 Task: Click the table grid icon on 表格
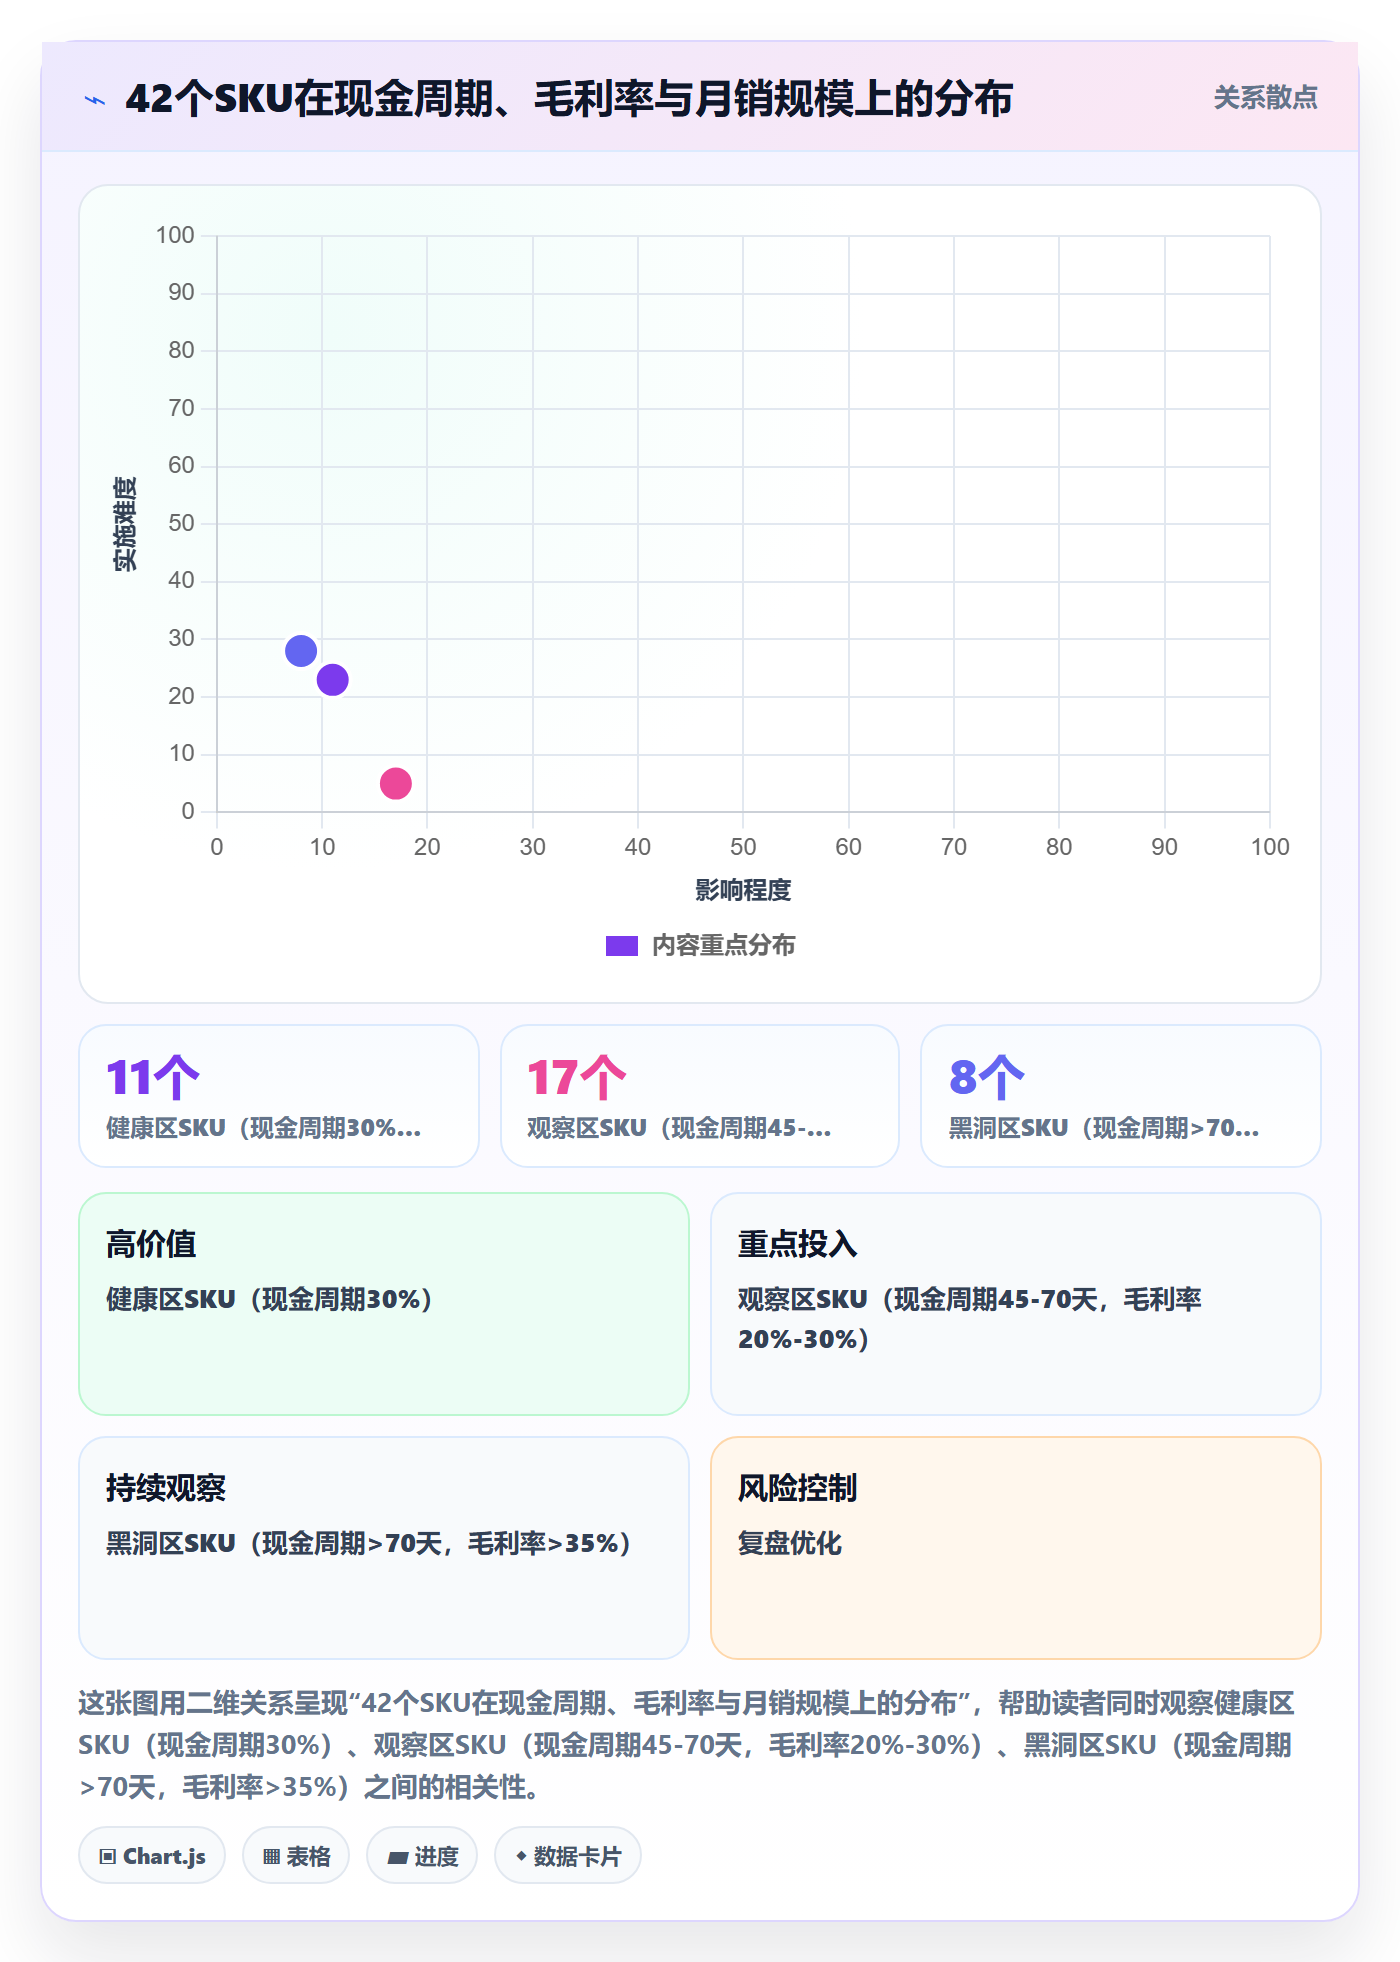tap(272, 1857)
